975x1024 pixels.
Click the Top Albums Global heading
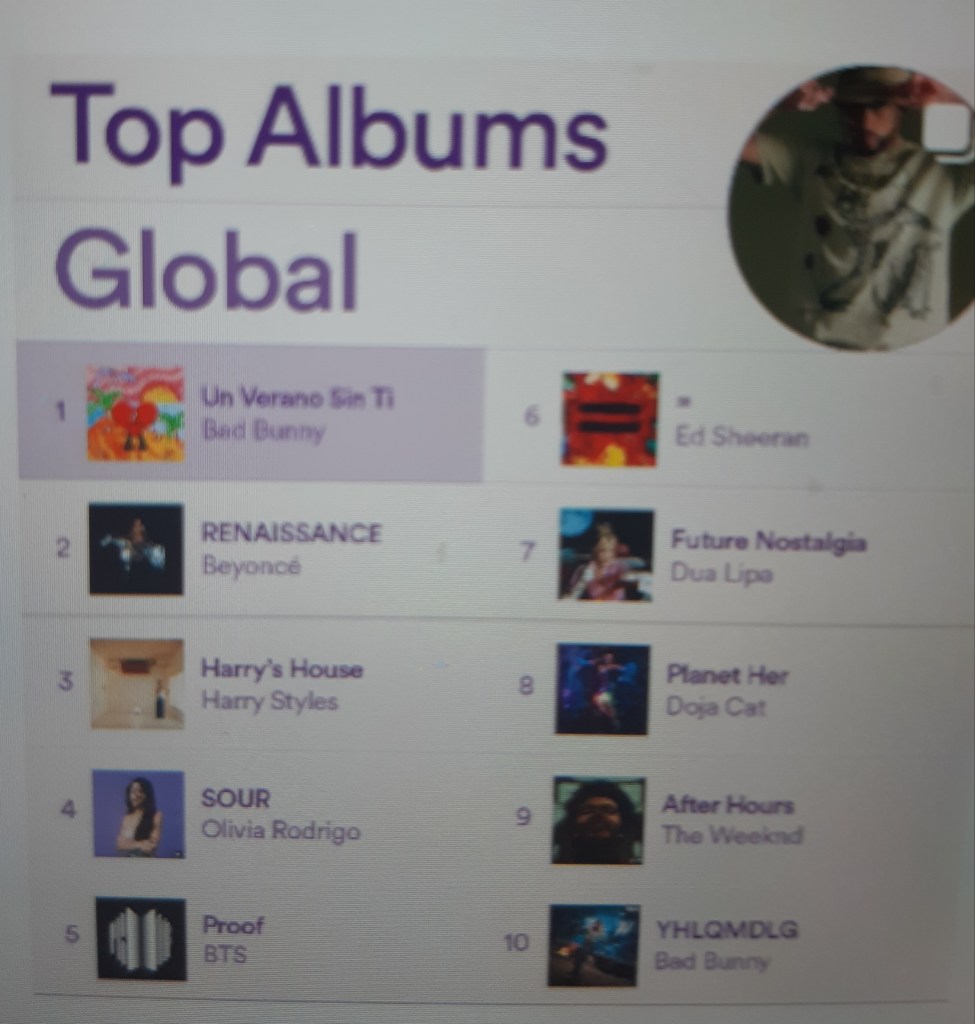[x=330, y=196]
